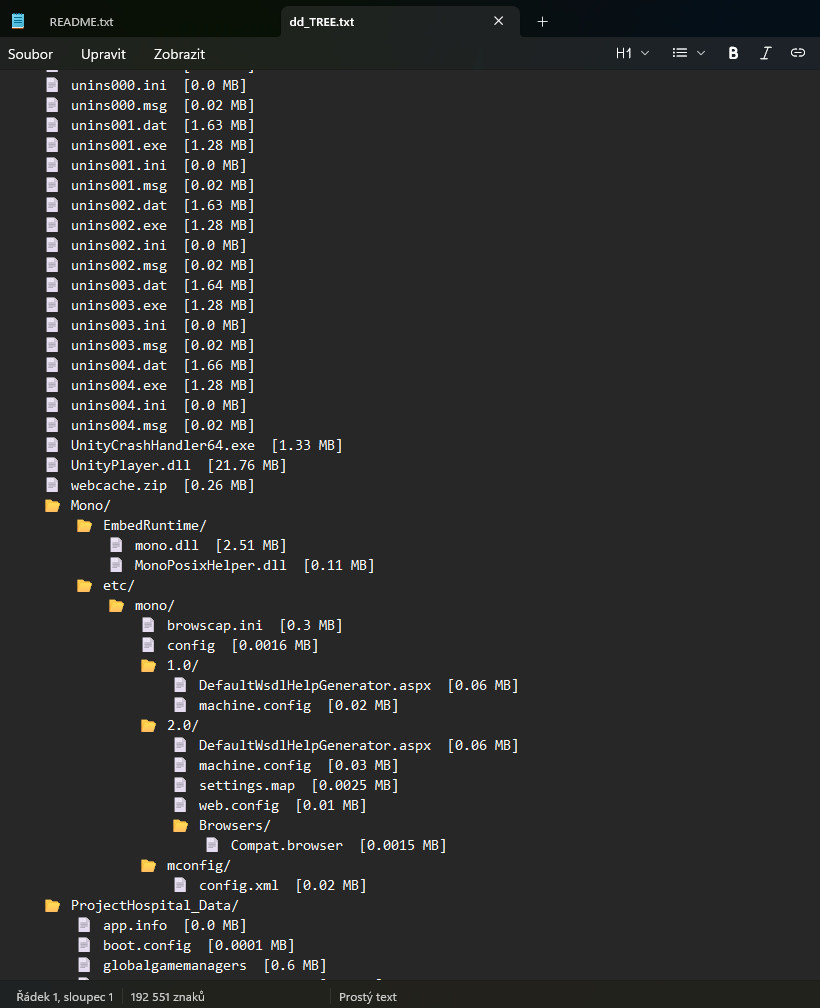Open the Upravit menu
820x1008 pixels.
[x=103, y=54]
